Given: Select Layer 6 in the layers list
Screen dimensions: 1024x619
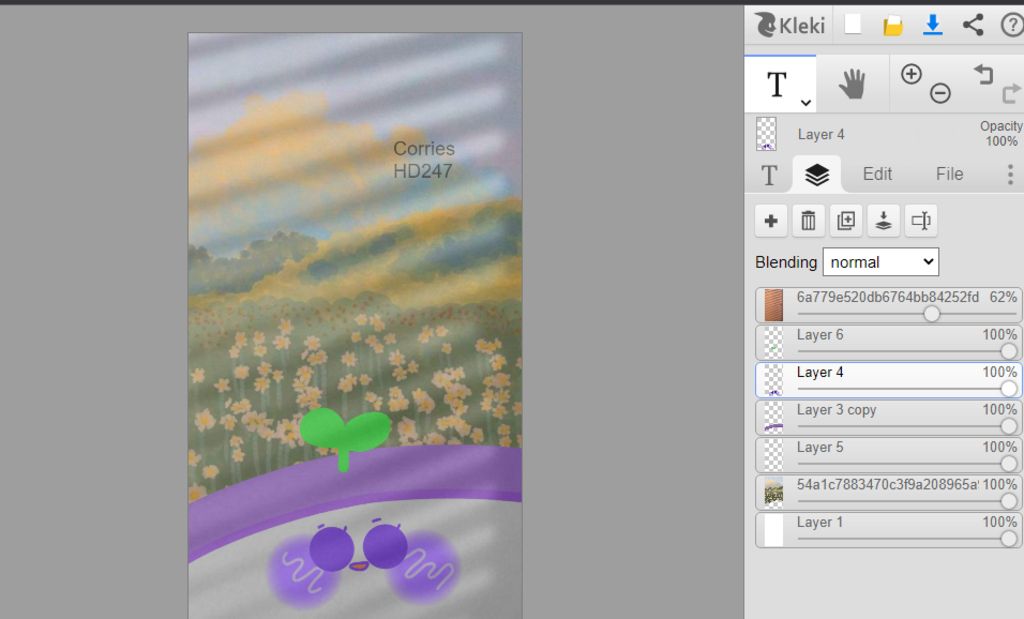Looking at the screenshot, I should tap(888, 342).
